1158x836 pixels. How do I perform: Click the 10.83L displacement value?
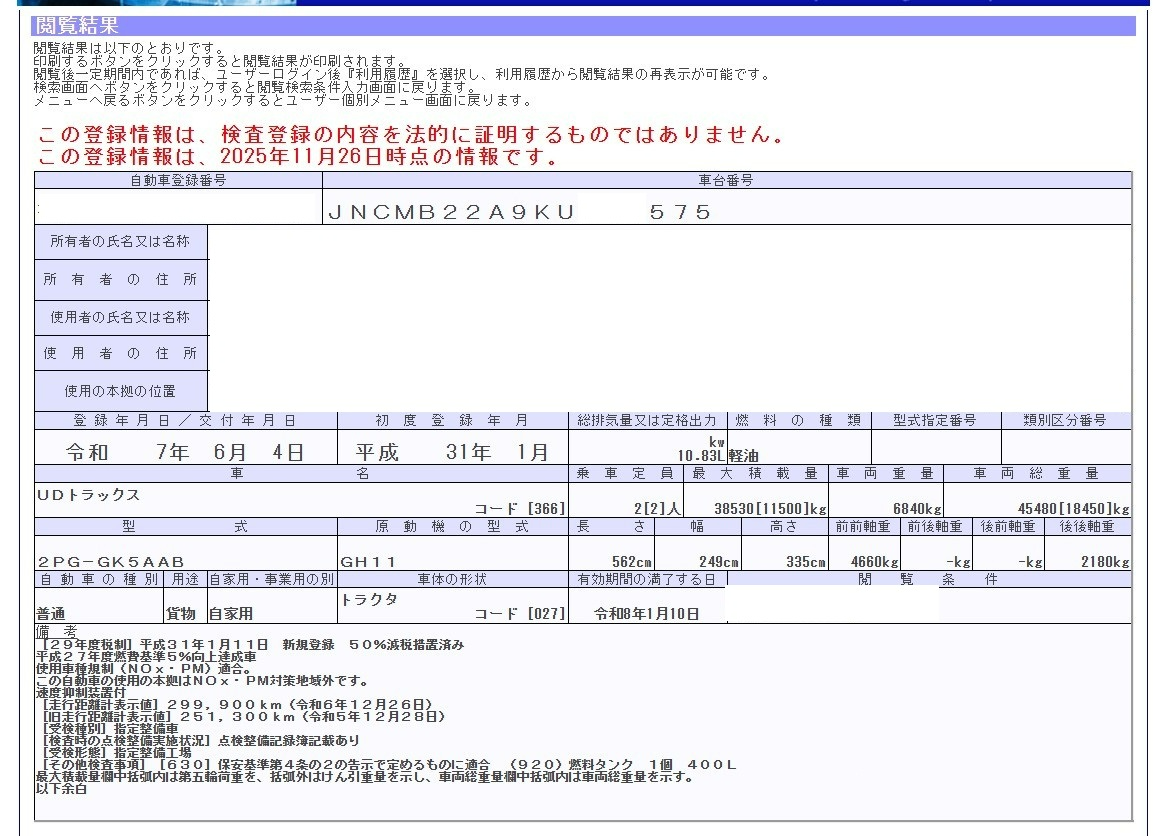(701, 456)
